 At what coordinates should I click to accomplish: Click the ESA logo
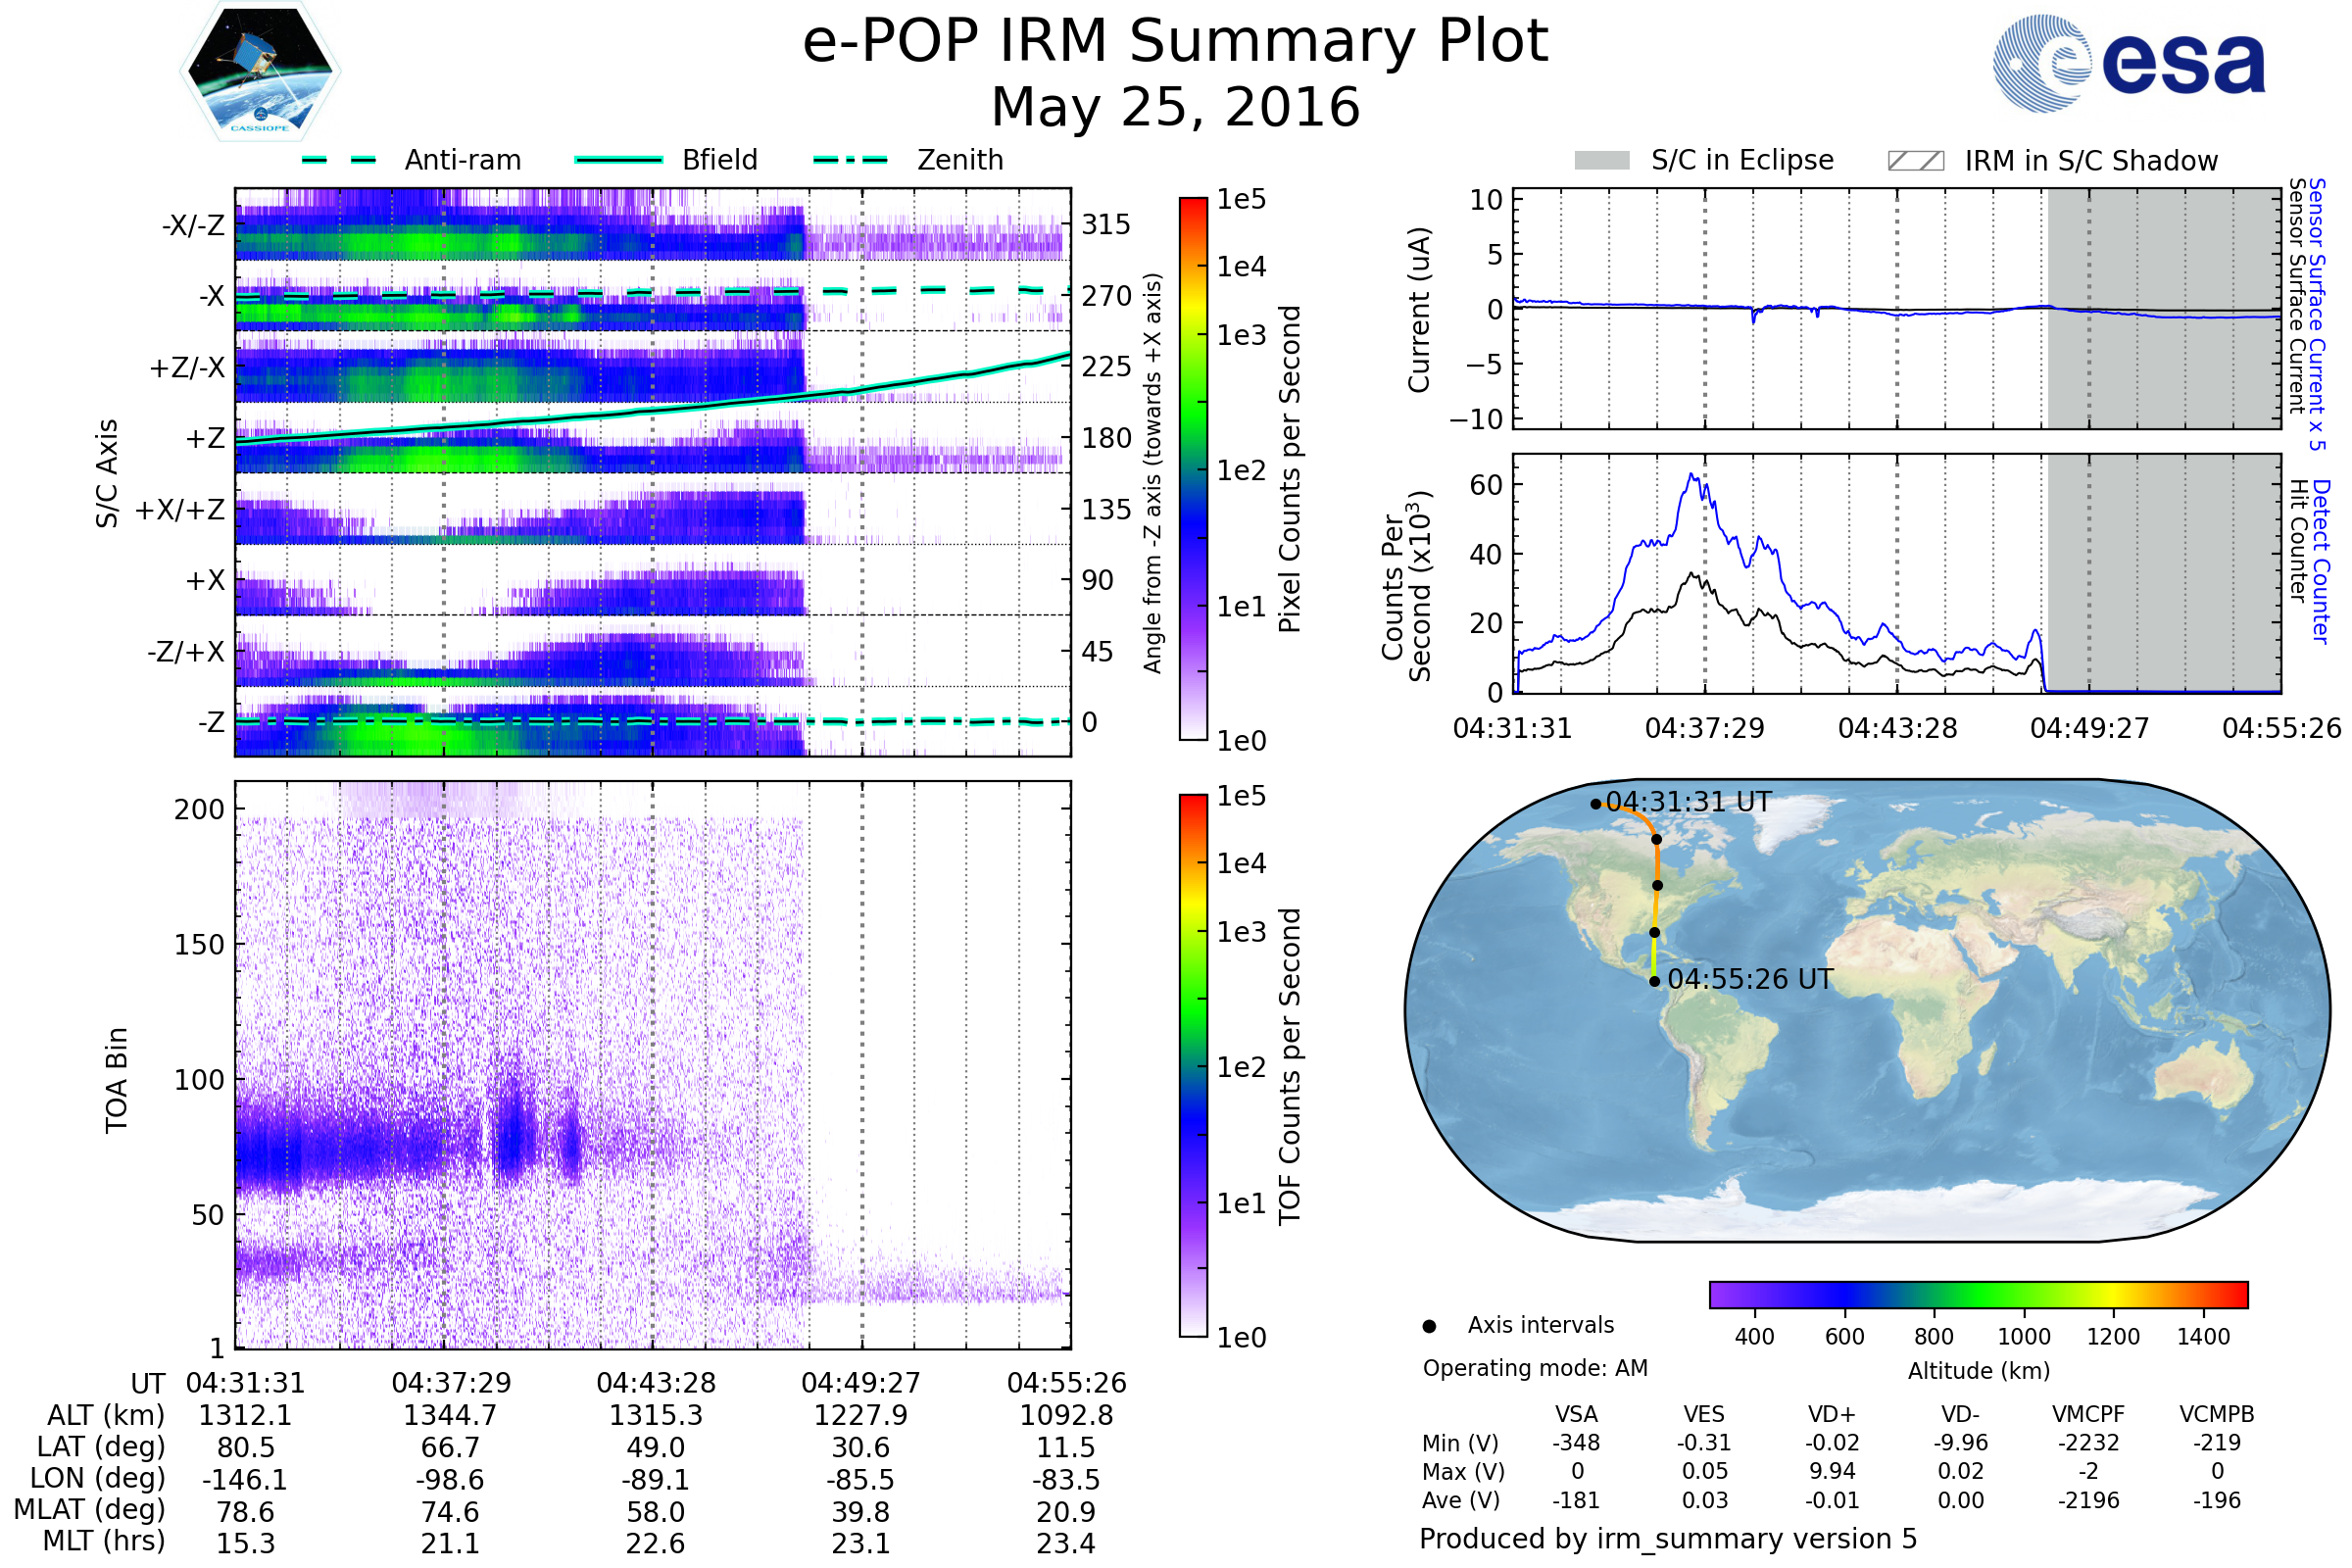2130,63
